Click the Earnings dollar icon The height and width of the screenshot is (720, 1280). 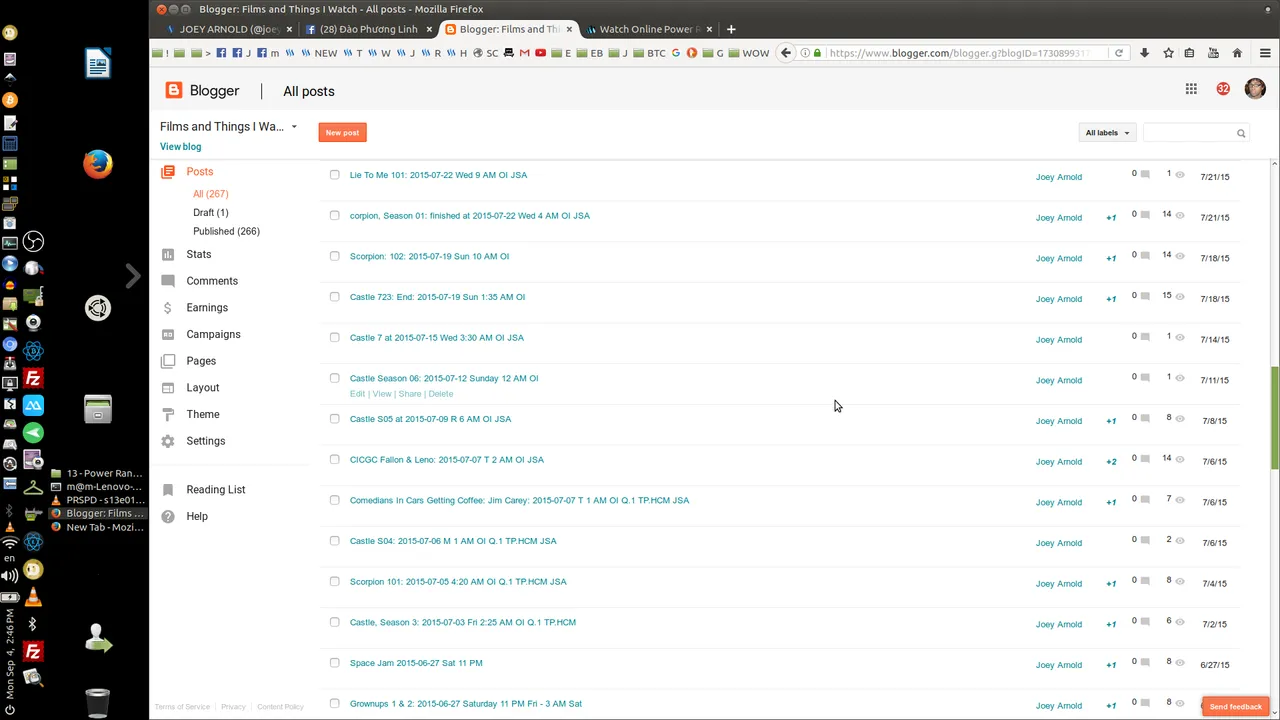tap(168, 308)
